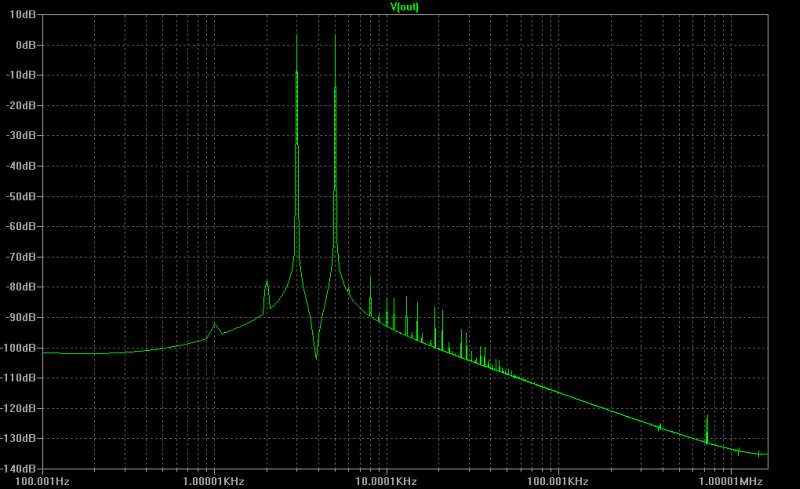Click the -40dB axis label
800x489 pixels.
coord(20,166)
